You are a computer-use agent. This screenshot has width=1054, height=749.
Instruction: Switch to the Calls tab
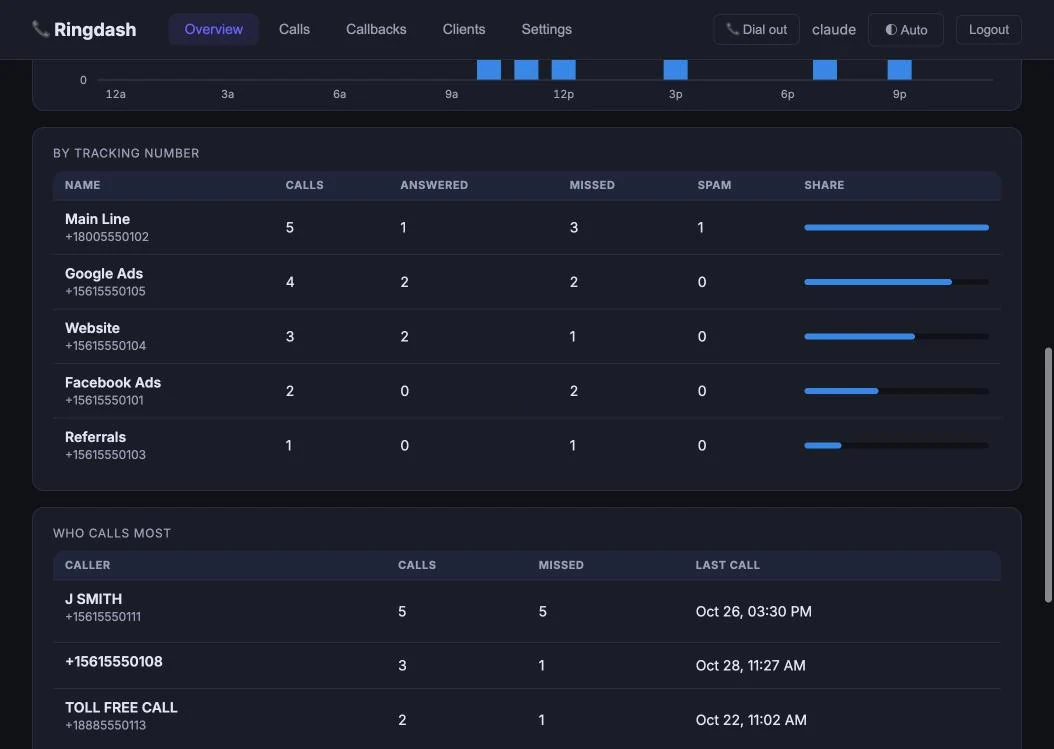coord(294,29)
